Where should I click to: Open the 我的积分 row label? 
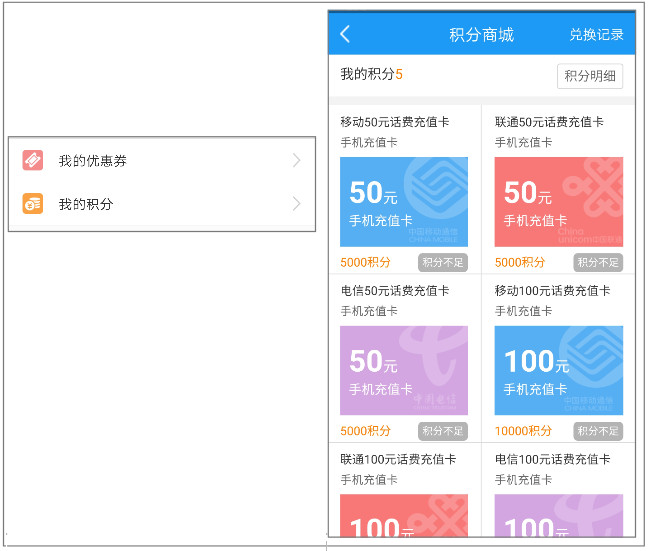86,204
